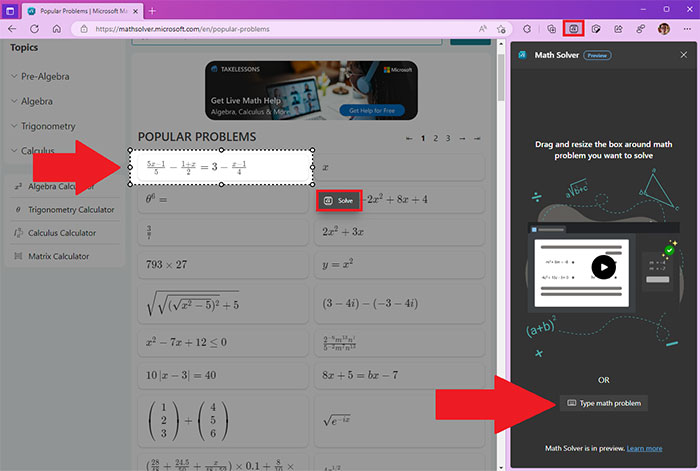Go to pagination page 3
The height and width of the screenshot is (471, 700).
(x=448, y=138)
